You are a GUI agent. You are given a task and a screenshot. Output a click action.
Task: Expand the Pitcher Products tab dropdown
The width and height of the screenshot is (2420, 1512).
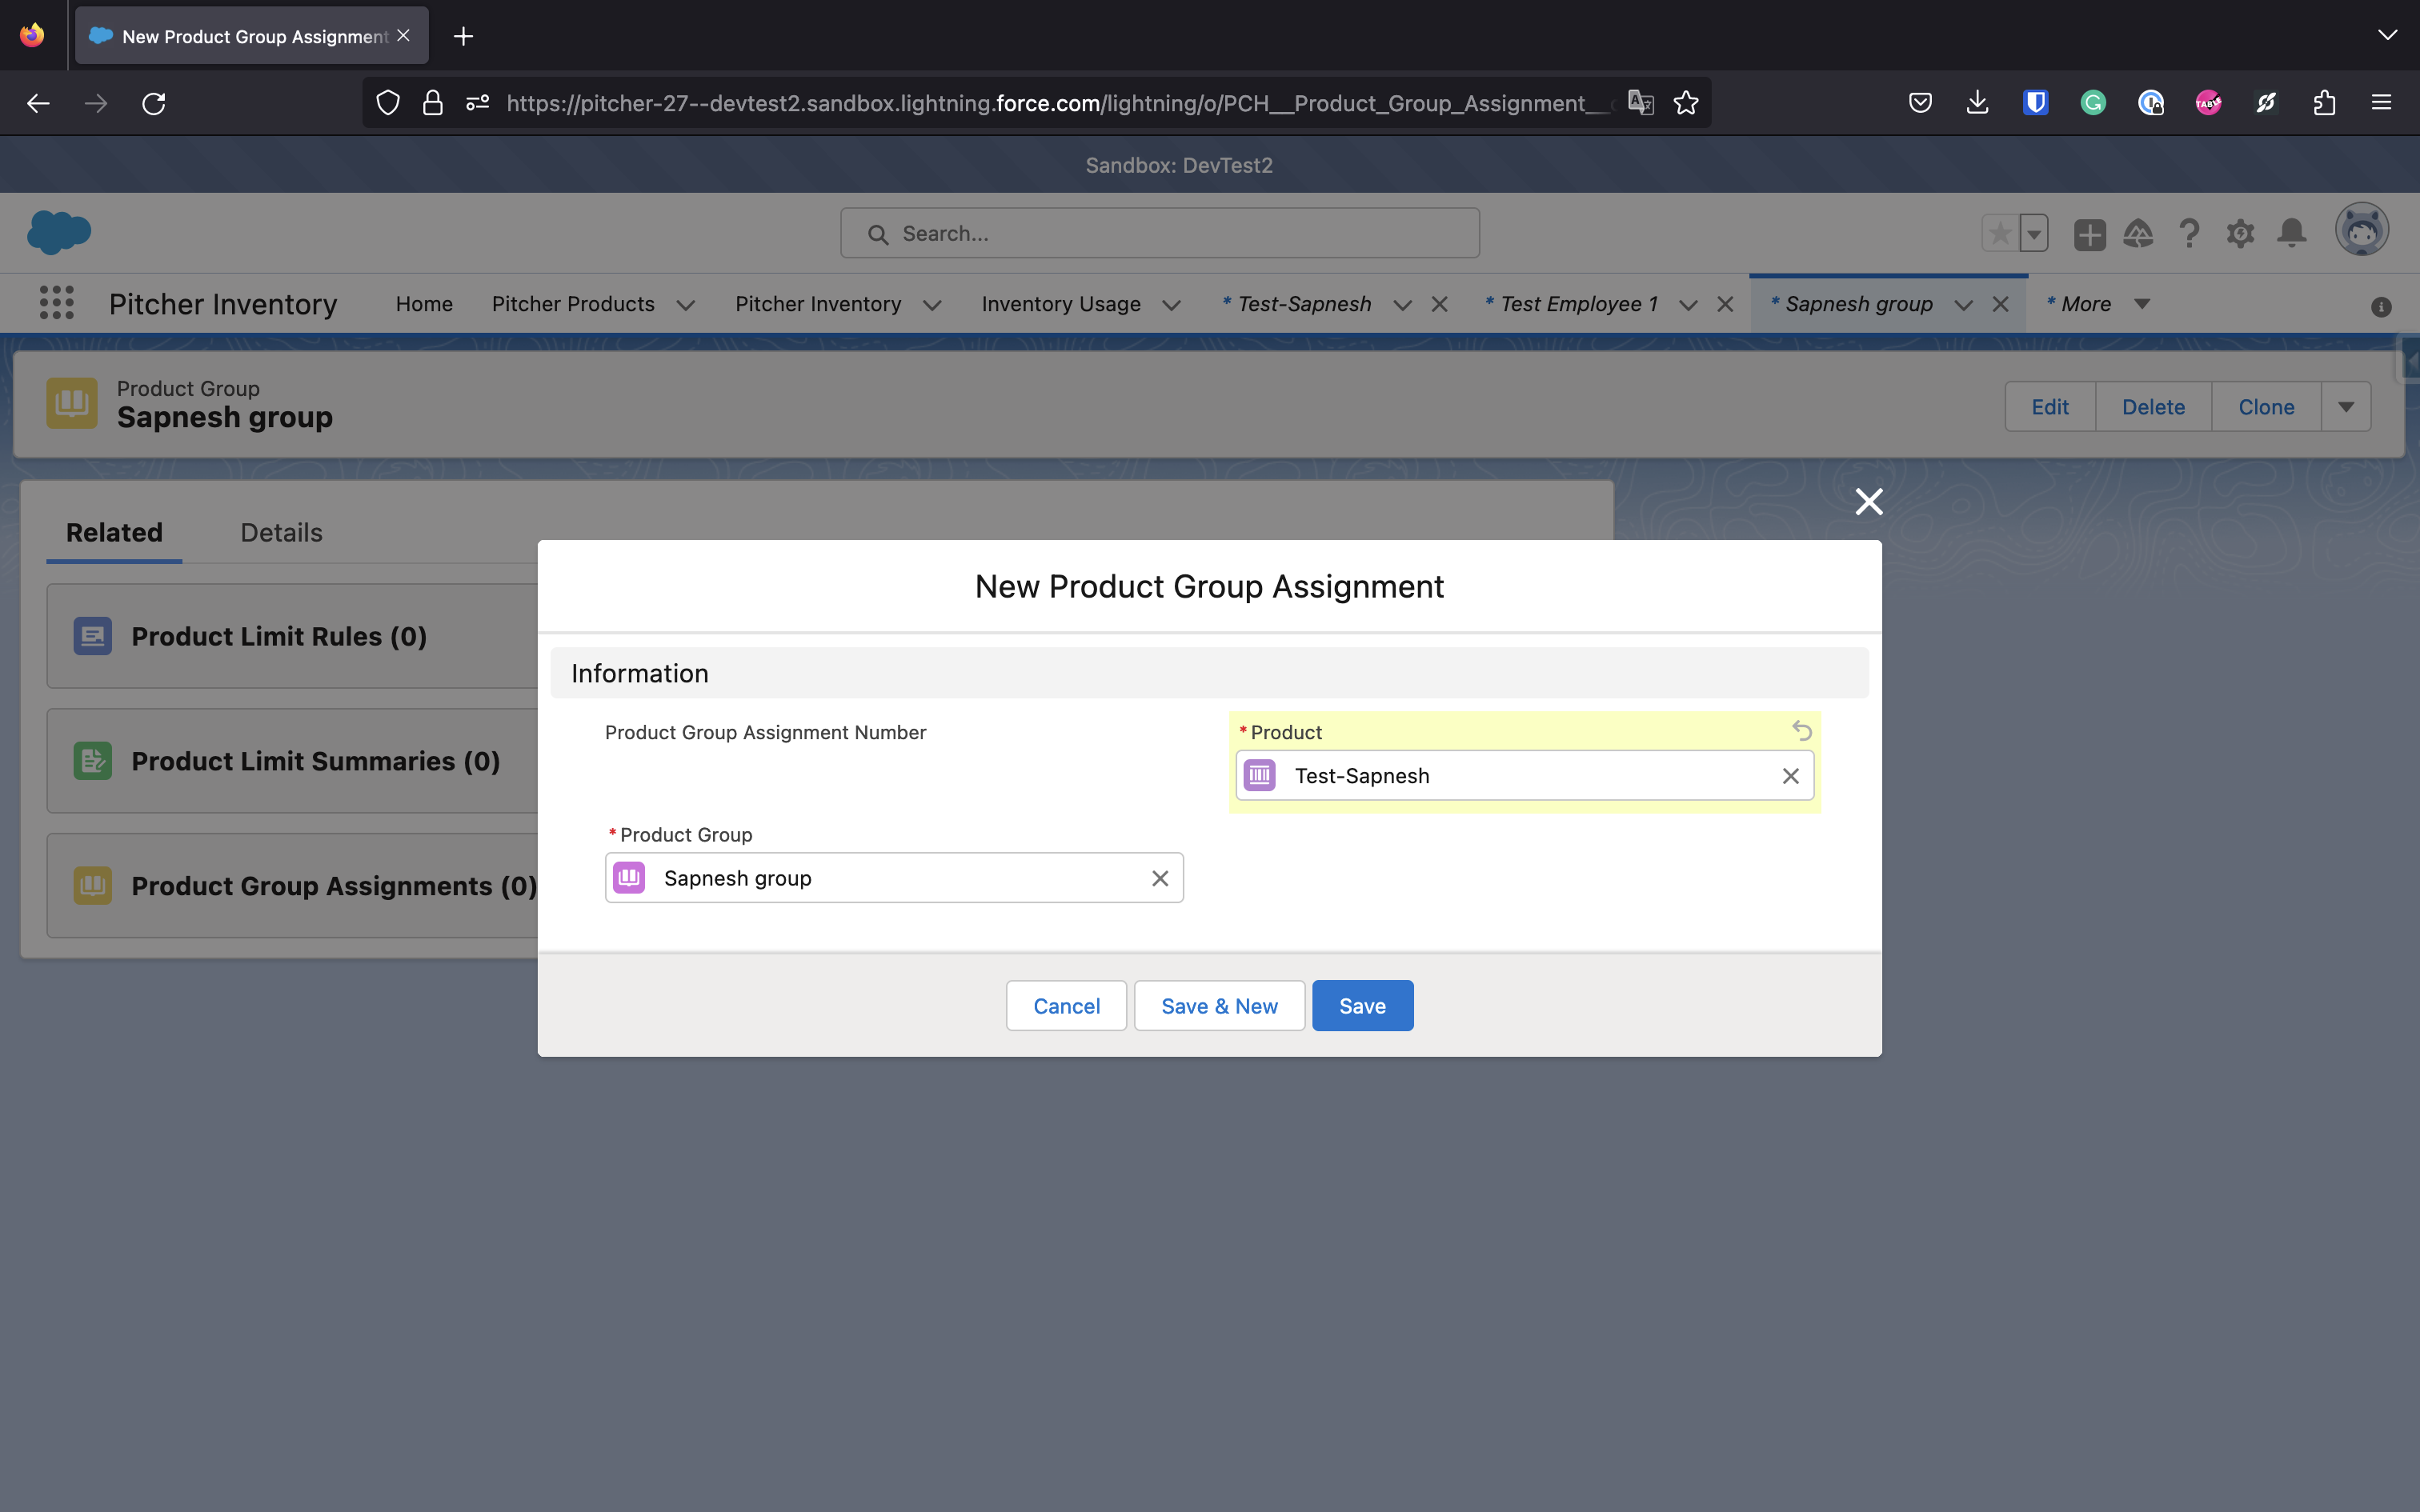[686, 305]
